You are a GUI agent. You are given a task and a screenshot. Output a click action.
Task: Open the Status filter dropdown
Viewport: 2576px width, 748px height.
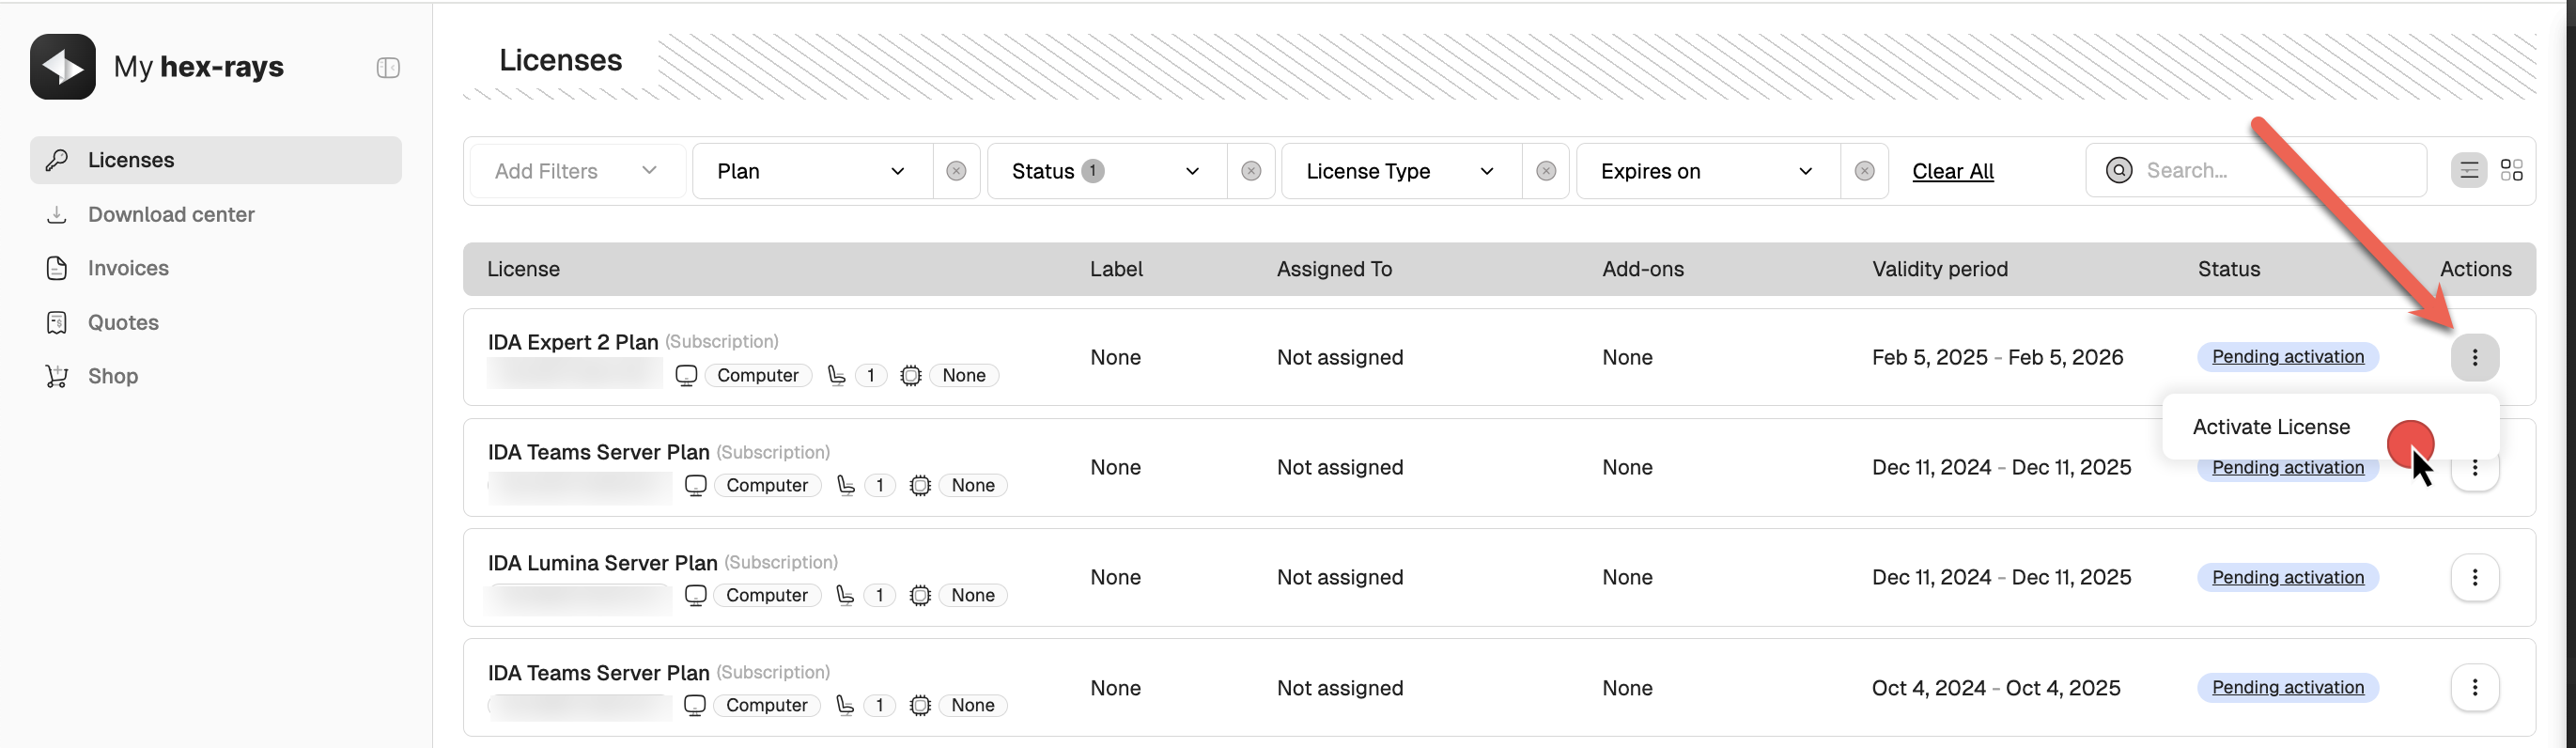(1106, 171)
